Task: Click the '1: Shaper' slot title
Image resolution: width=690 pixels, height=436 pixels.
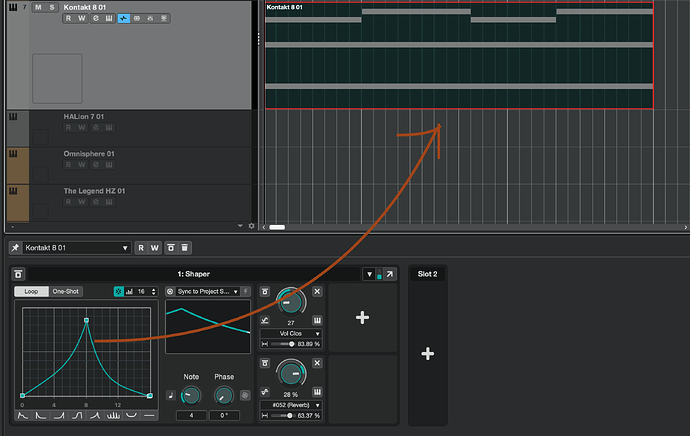Action: pos(194,274)
